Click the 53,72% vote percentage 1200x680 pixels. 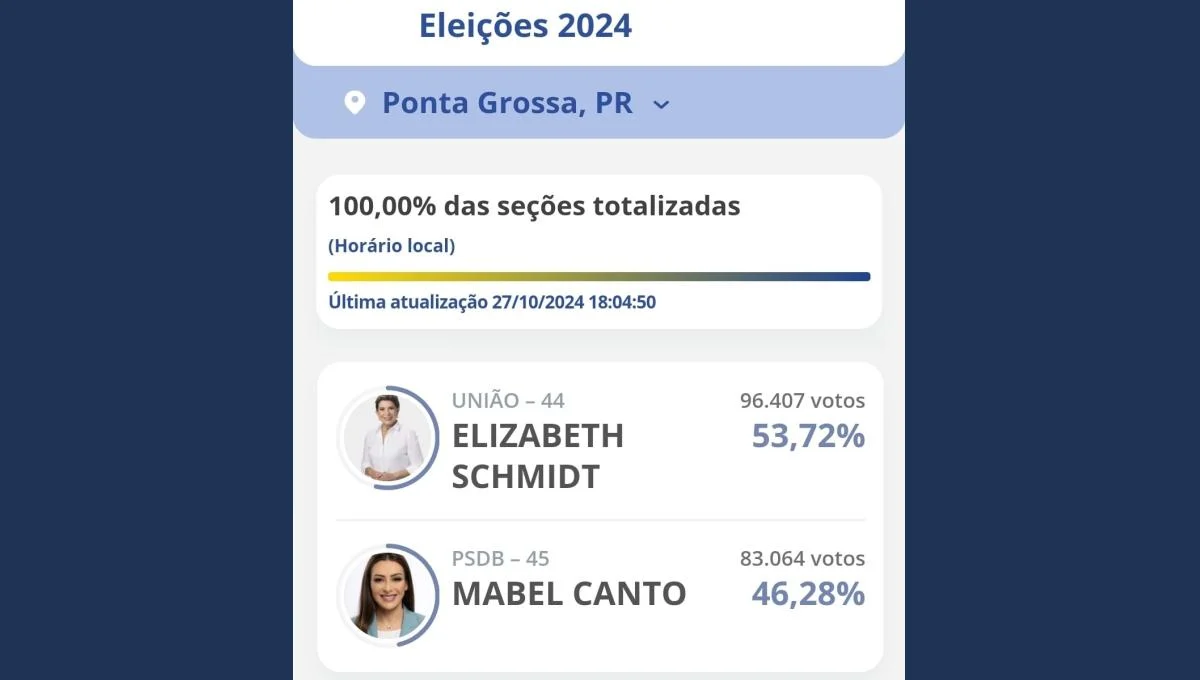point(808,437)
